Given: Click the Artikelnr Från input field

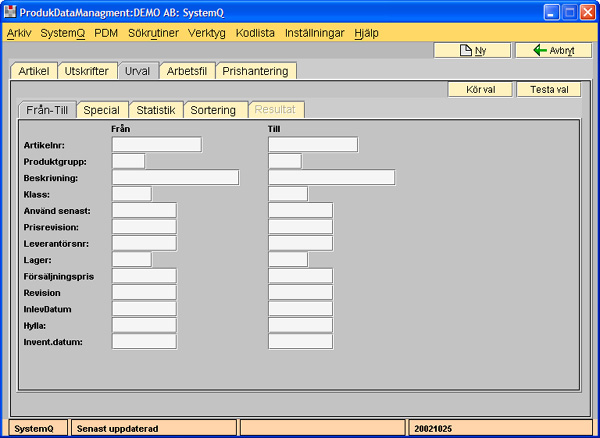Looking at the screenshot, I should 156,144.
